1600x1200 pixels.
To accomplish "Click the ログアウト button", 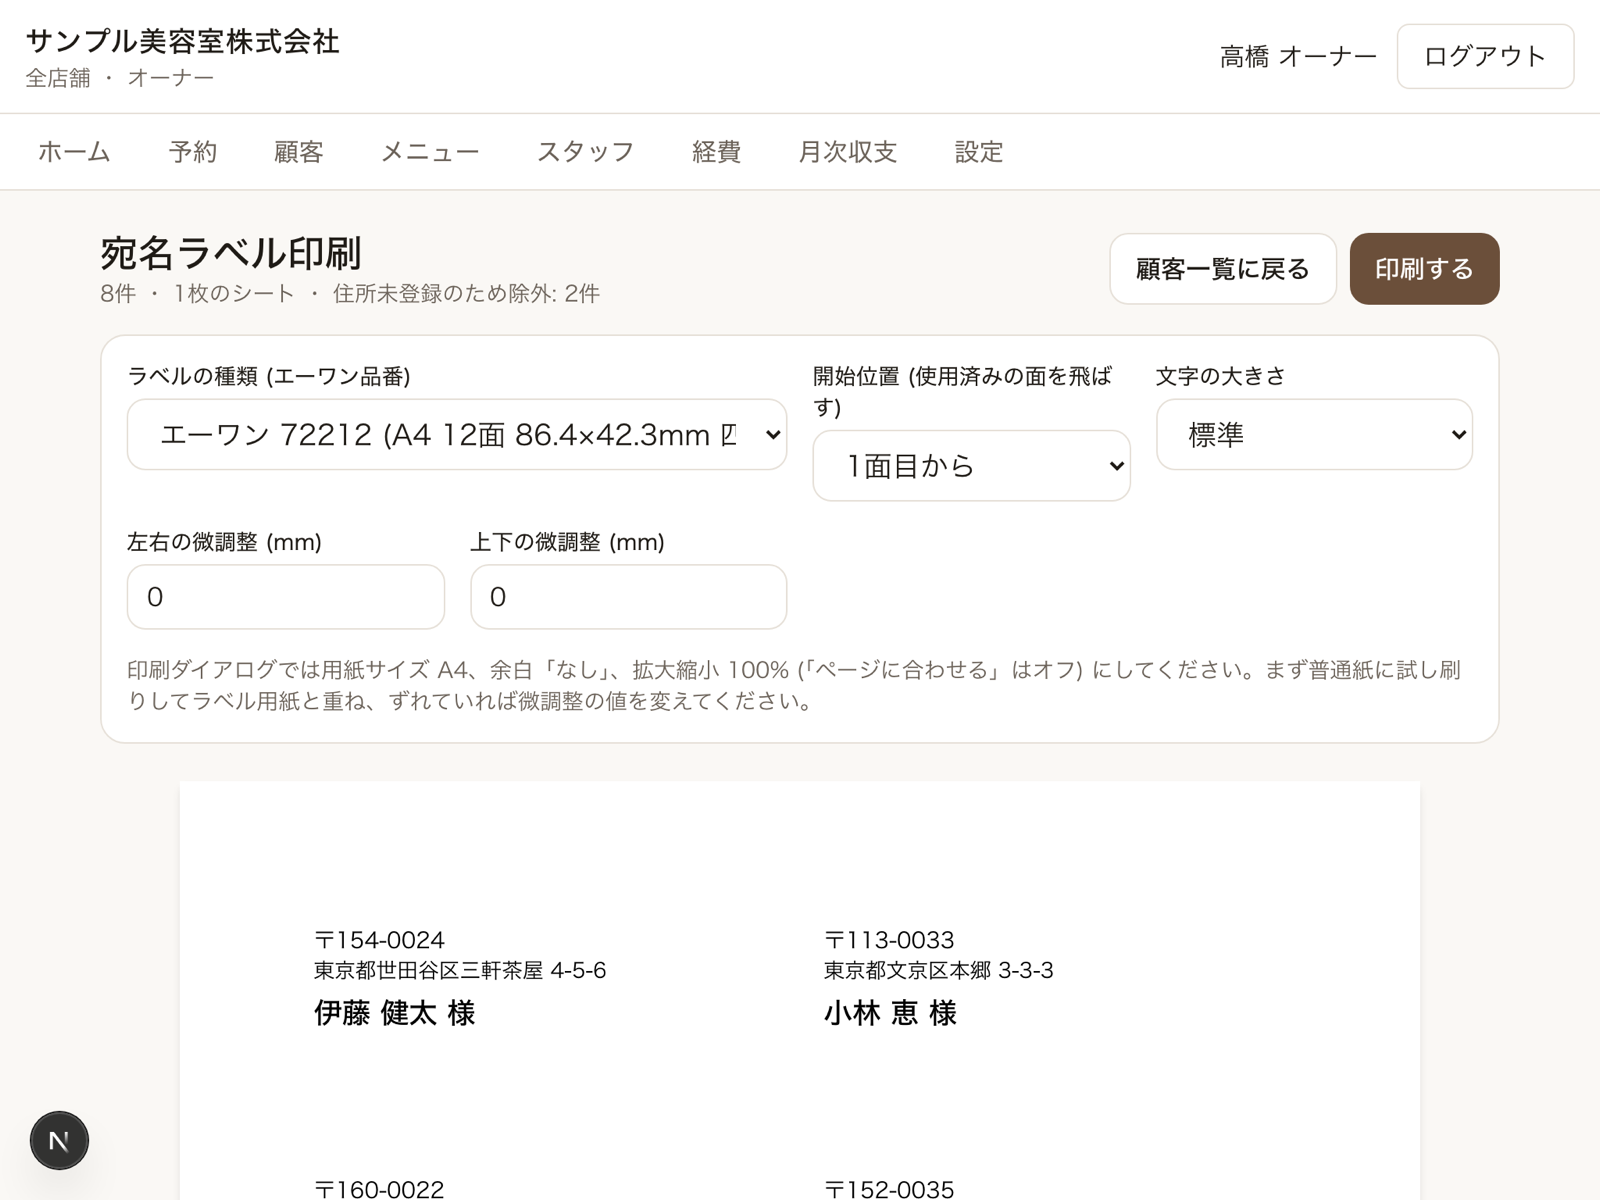I will tap(1485, 57).
